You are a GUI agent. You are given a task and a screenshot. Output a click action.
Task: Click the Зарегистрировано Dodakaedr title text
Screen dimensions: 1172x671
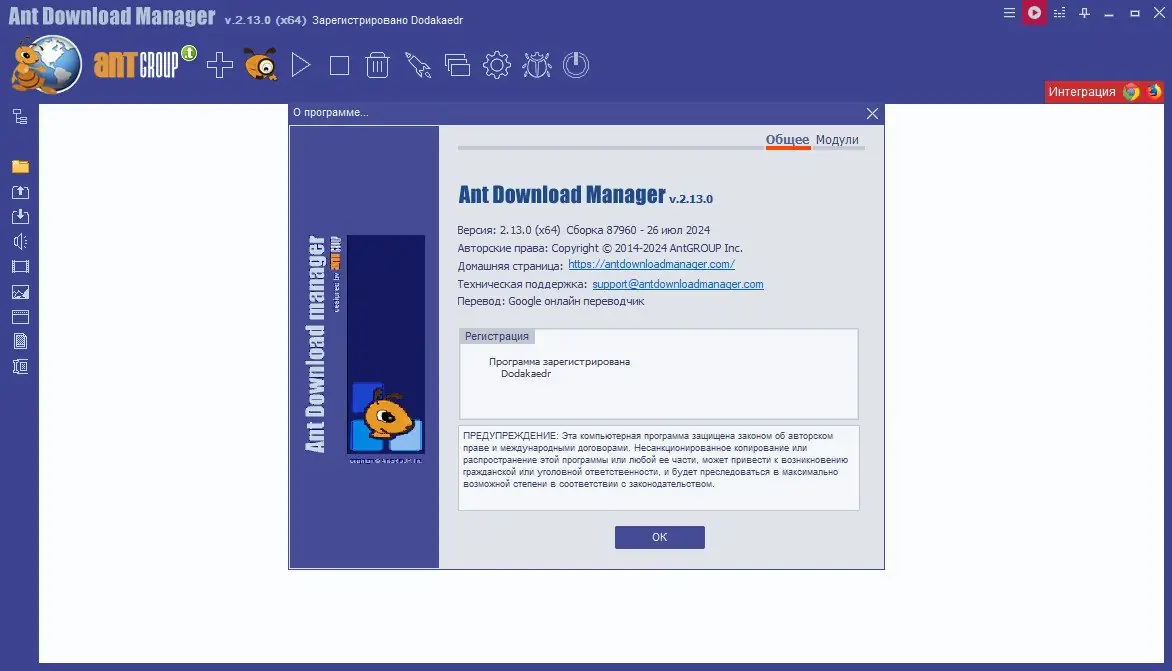pos(387,20)
